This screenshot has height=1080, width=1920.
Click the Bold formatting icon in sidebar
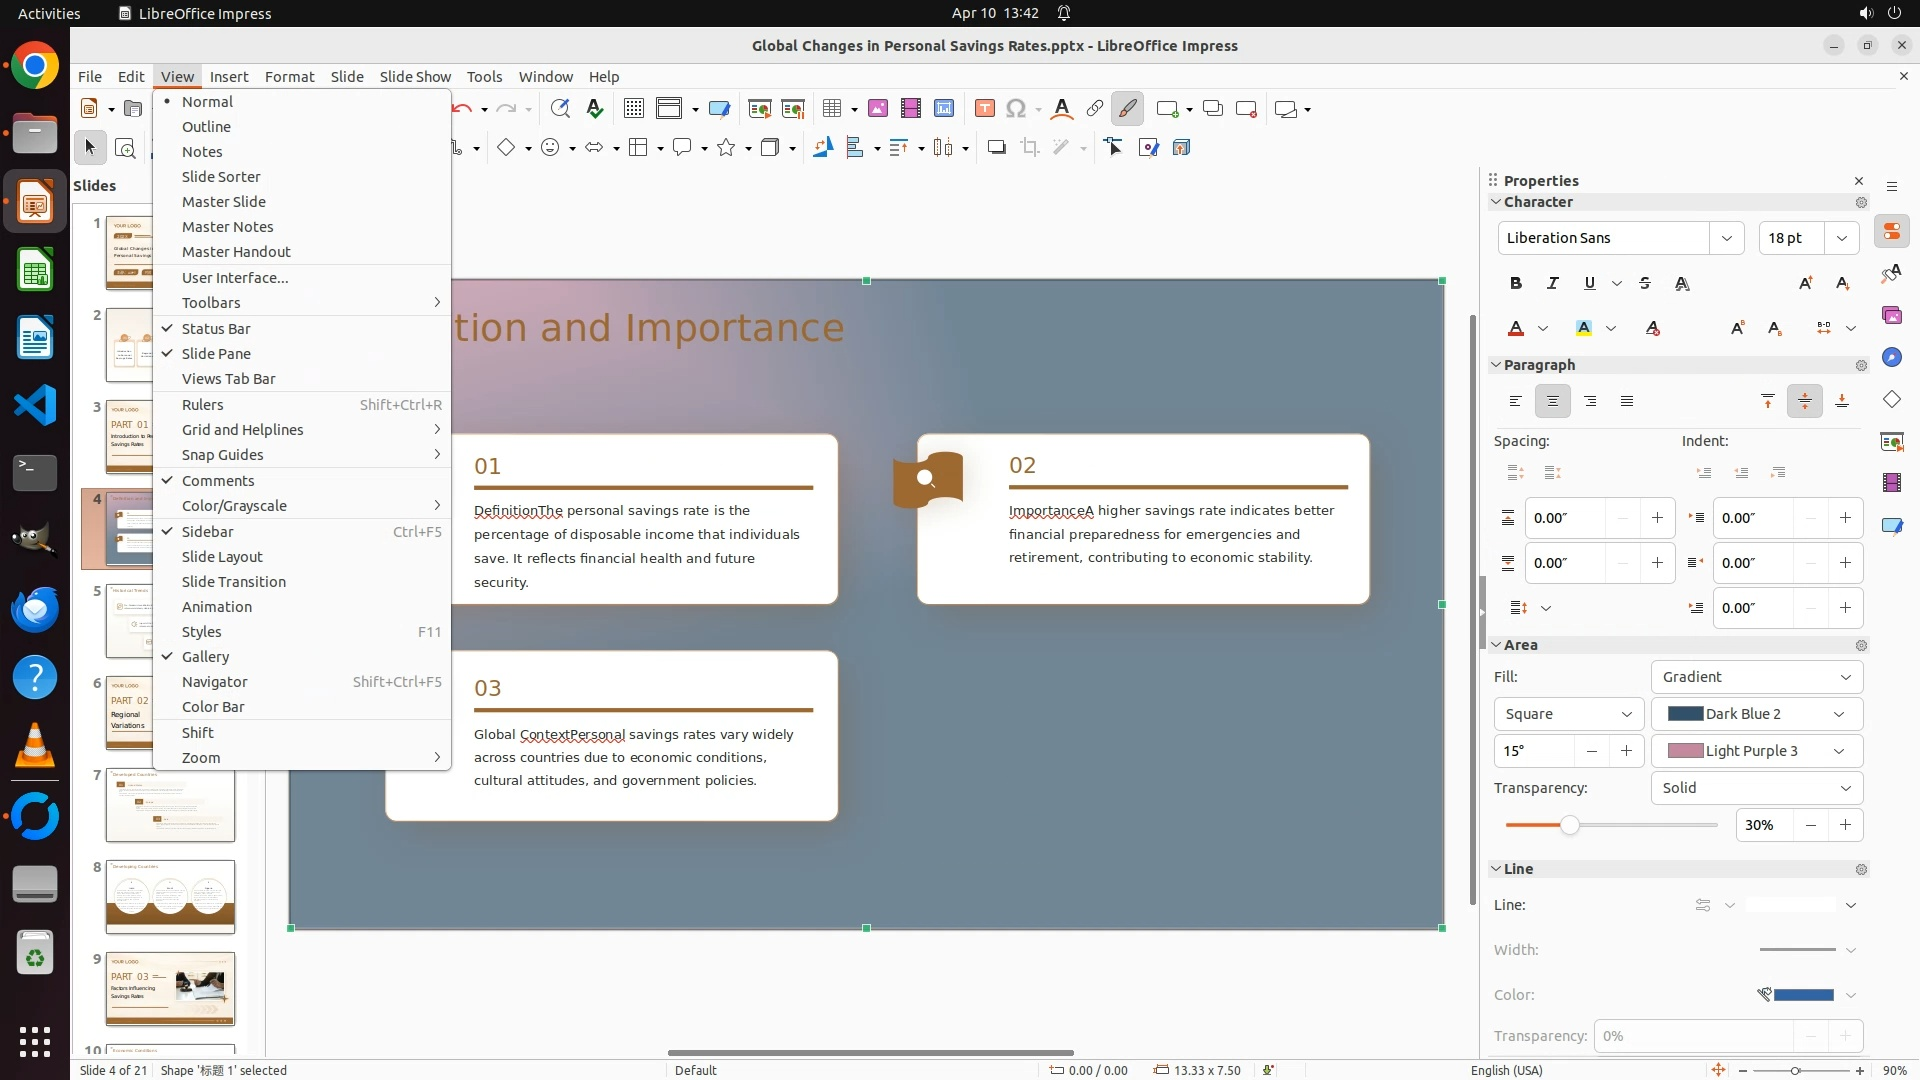click(1515, 284)
